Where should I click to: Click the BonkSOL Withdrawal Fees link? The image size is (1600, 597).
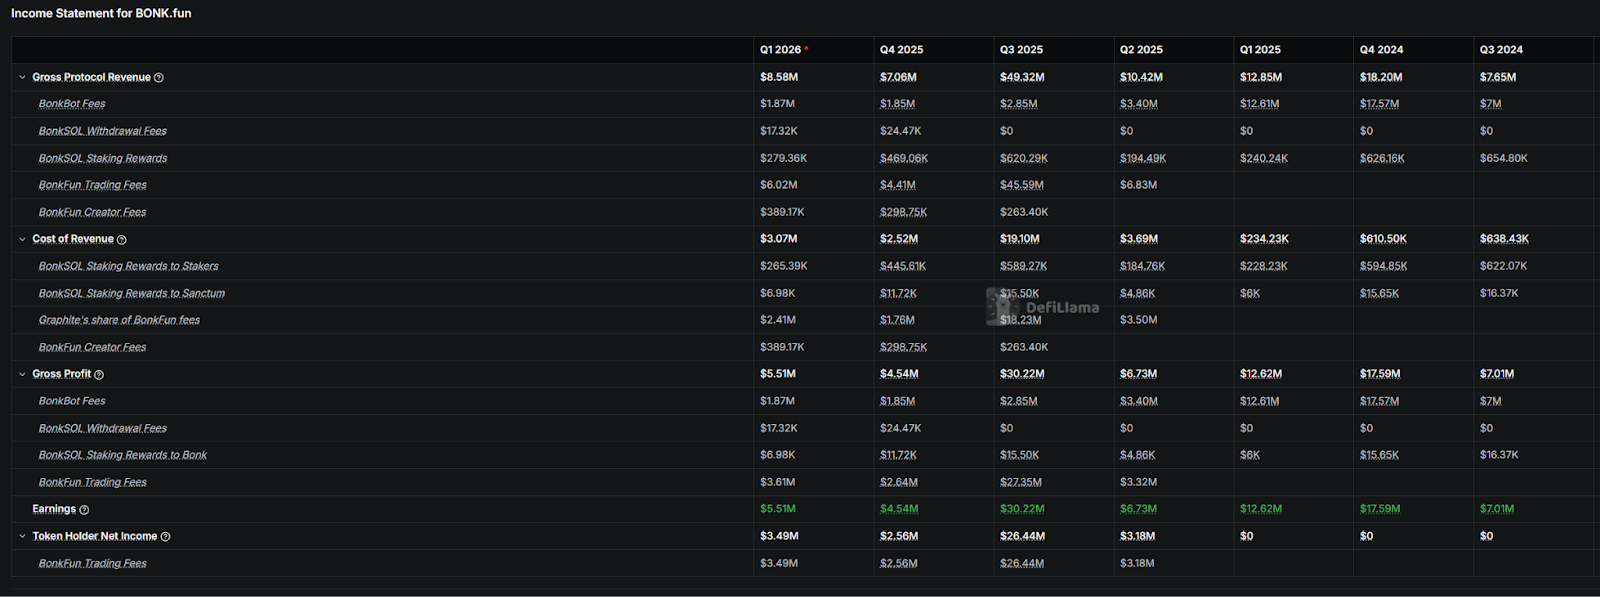102,131
